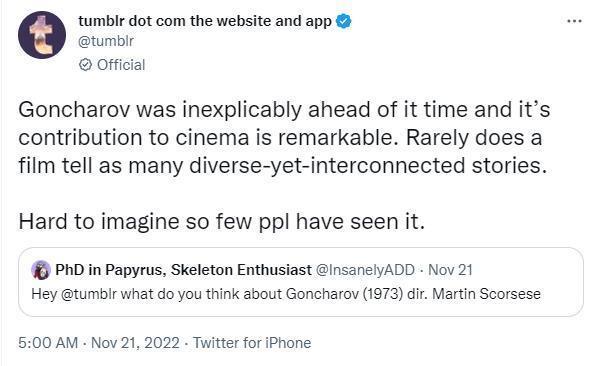Click the main tweet text starting 'Goncharov was'
Screen dimensions: 598x366
coord(284,138)
